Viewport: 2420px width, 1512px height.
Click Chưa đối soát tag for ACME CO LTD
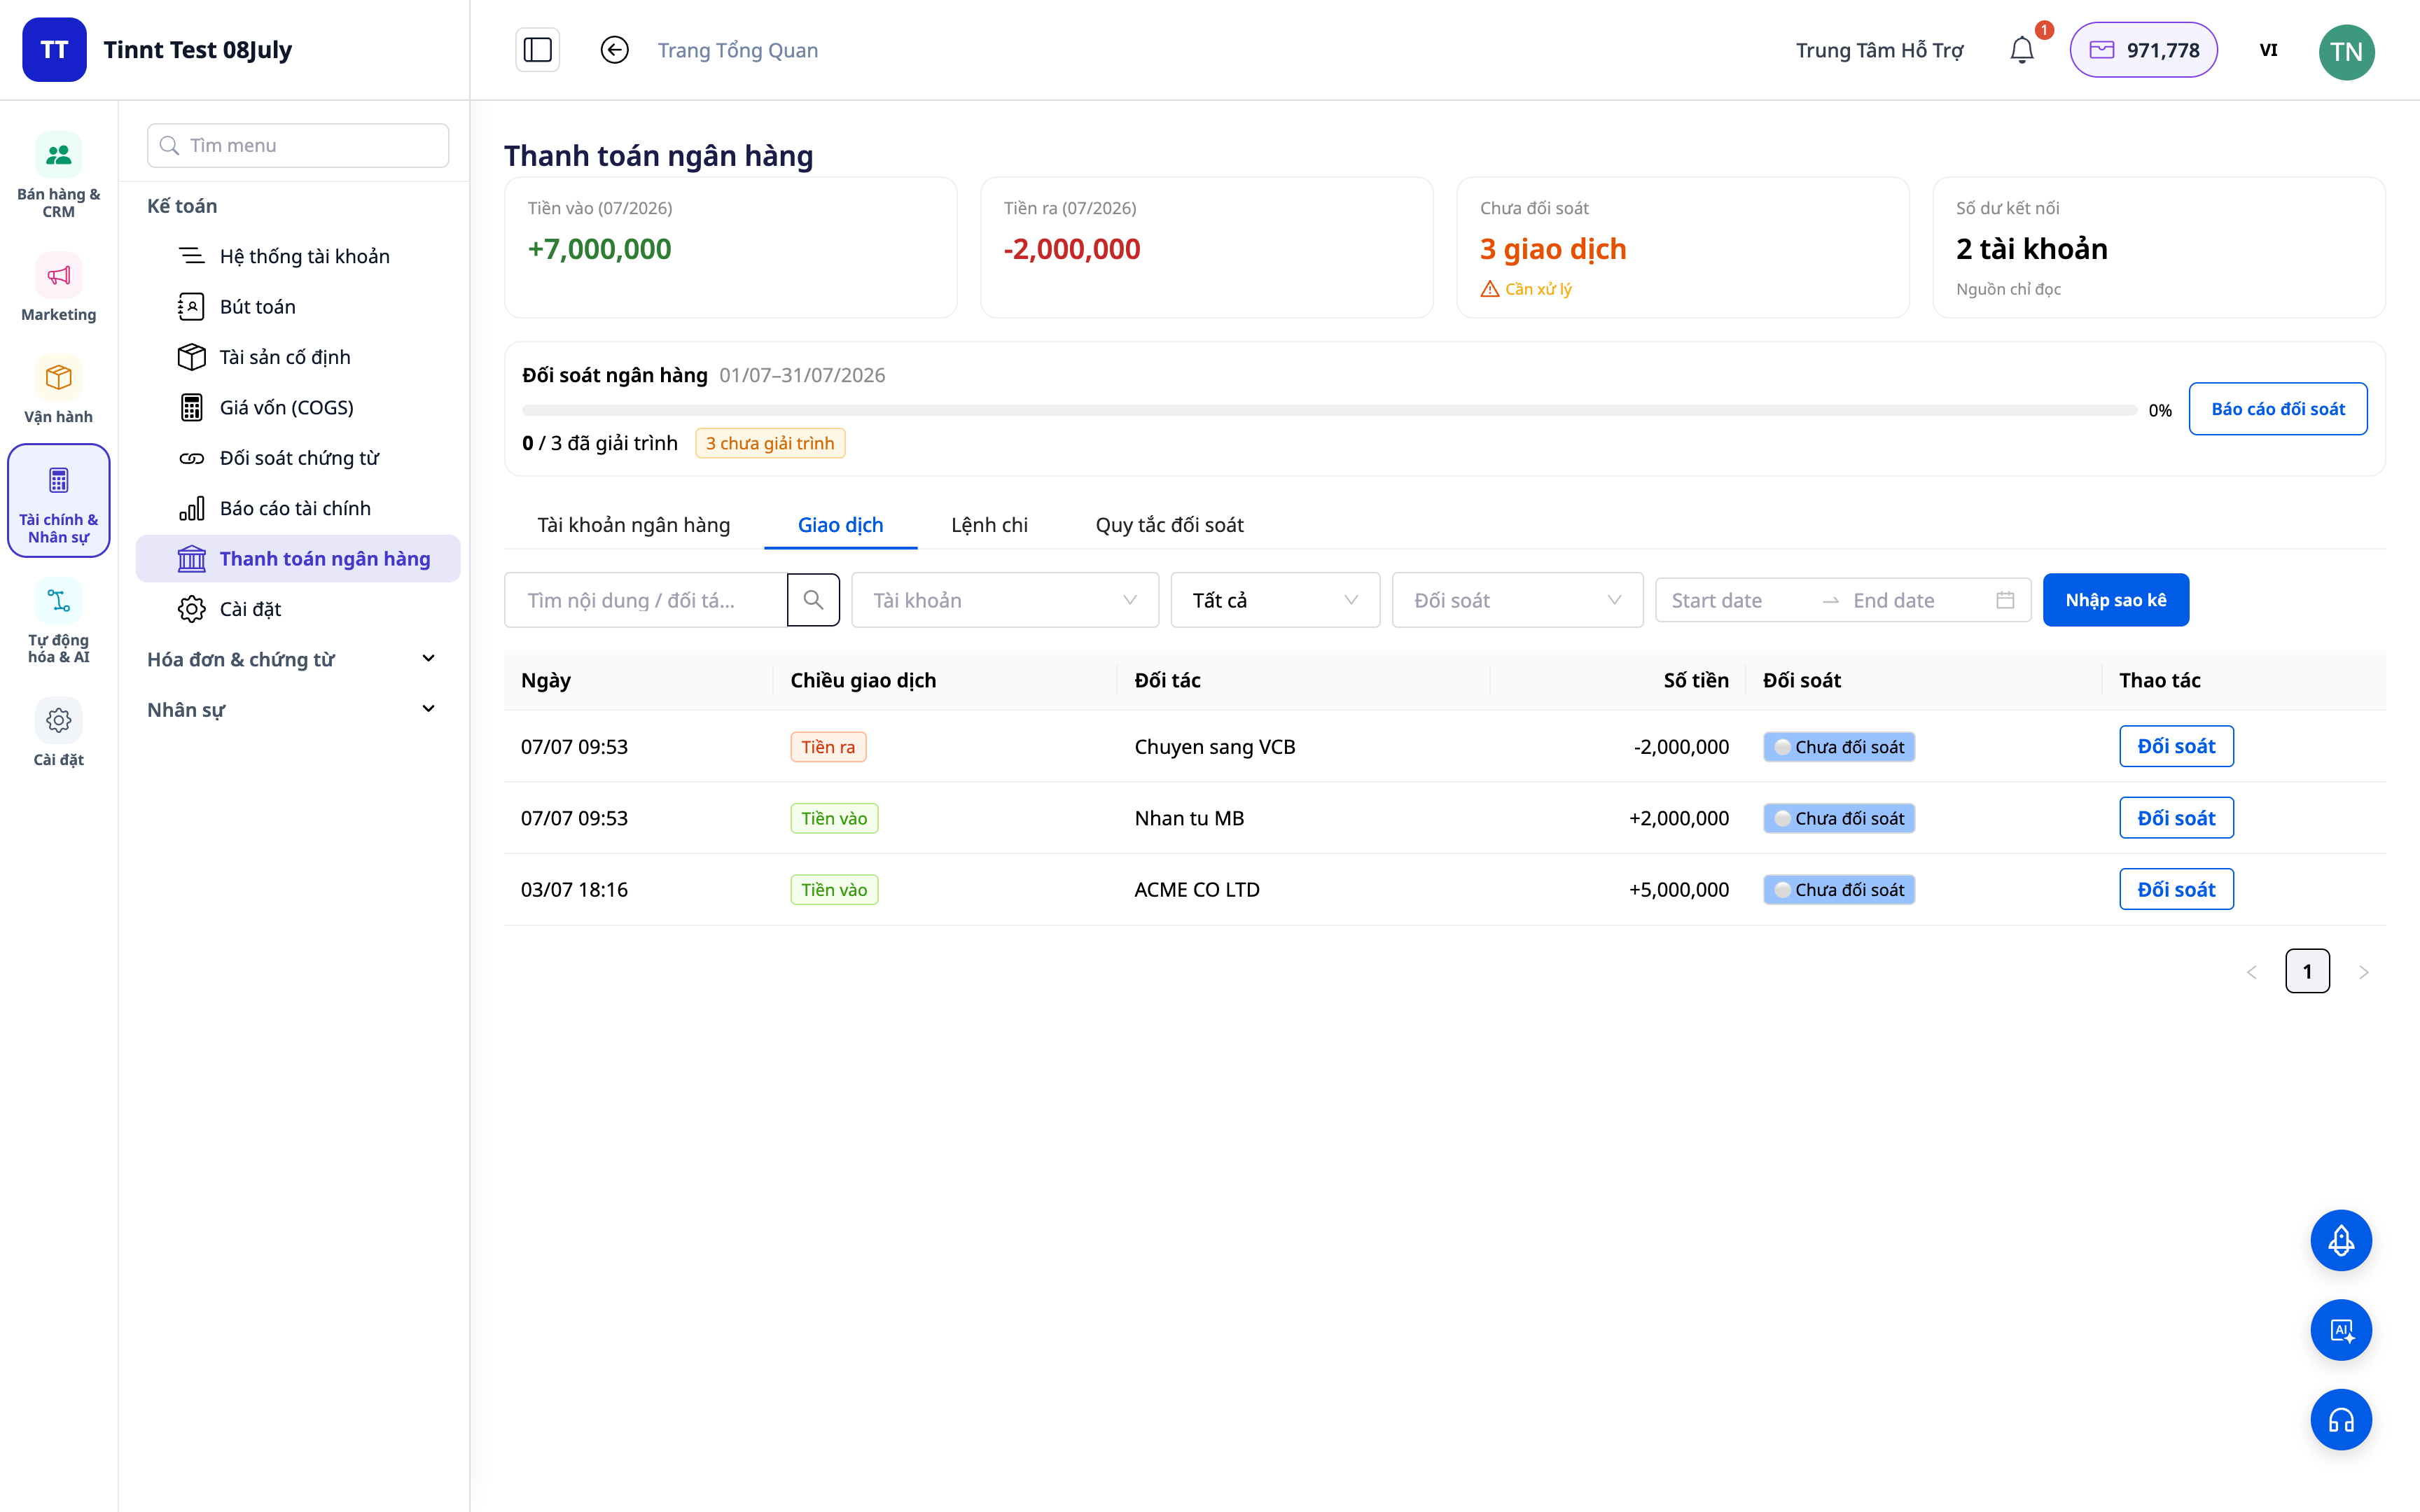pyautogui.click(x=1839, y=890)
